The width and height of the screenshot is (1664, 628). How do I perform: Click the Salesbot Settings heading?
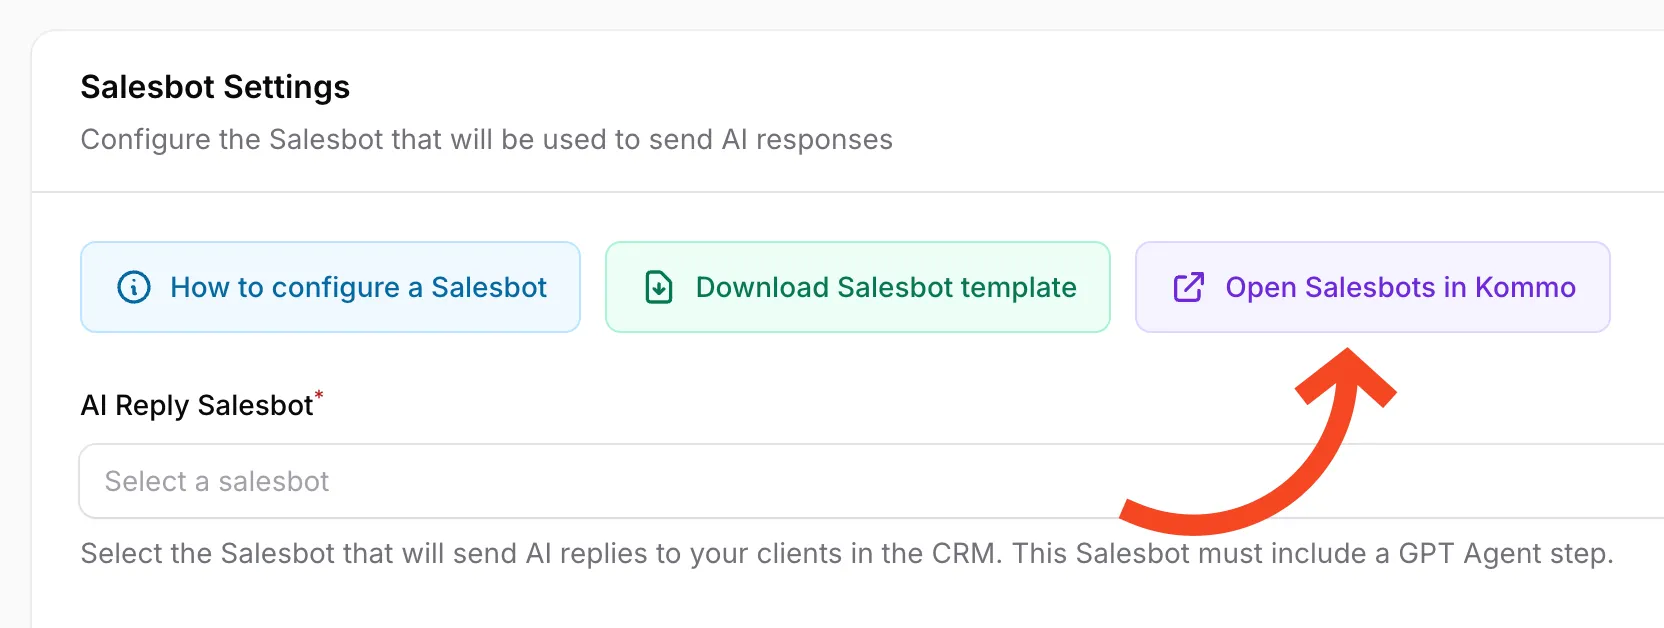click(215, 87)
